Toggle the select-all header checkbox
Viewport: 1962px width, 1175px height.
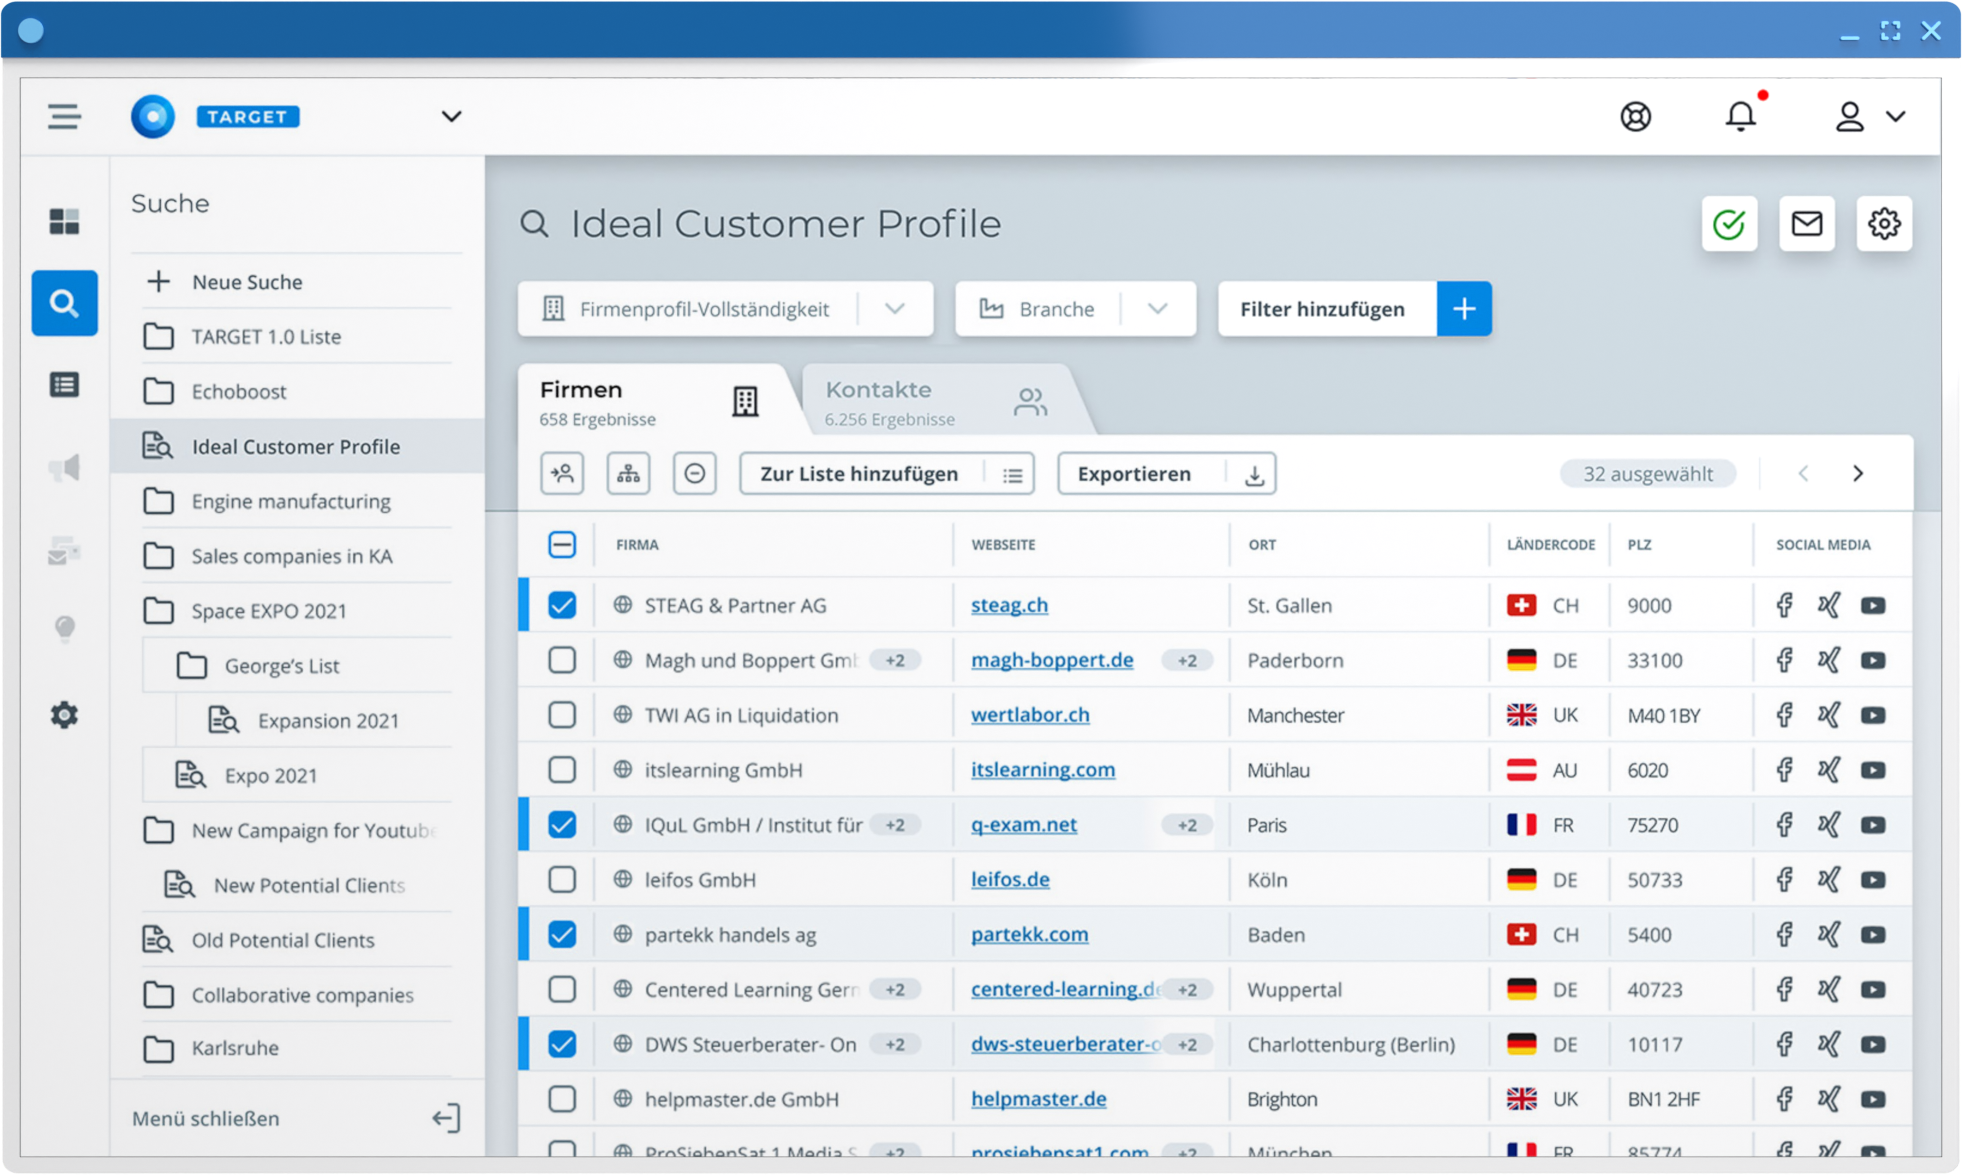coord(562,544)
